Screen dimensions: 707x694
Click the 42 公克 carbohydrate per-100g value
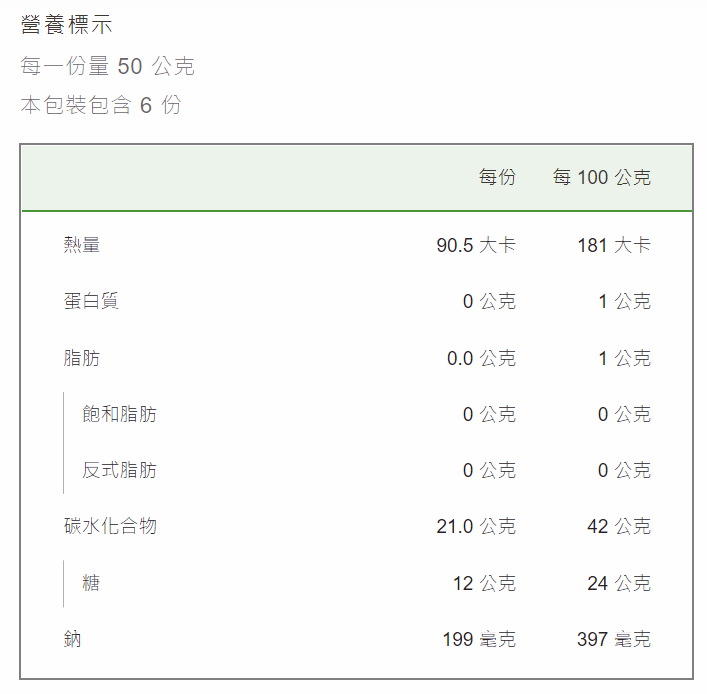[619, 526]
